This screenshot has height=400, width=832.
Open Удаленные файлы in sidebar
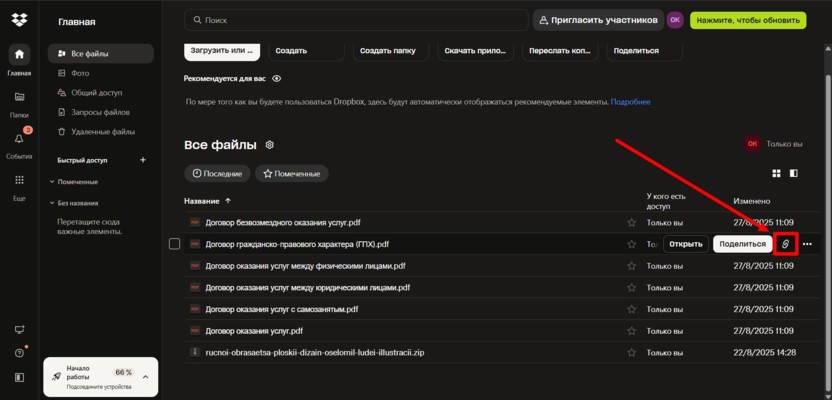tap(102, 131)
